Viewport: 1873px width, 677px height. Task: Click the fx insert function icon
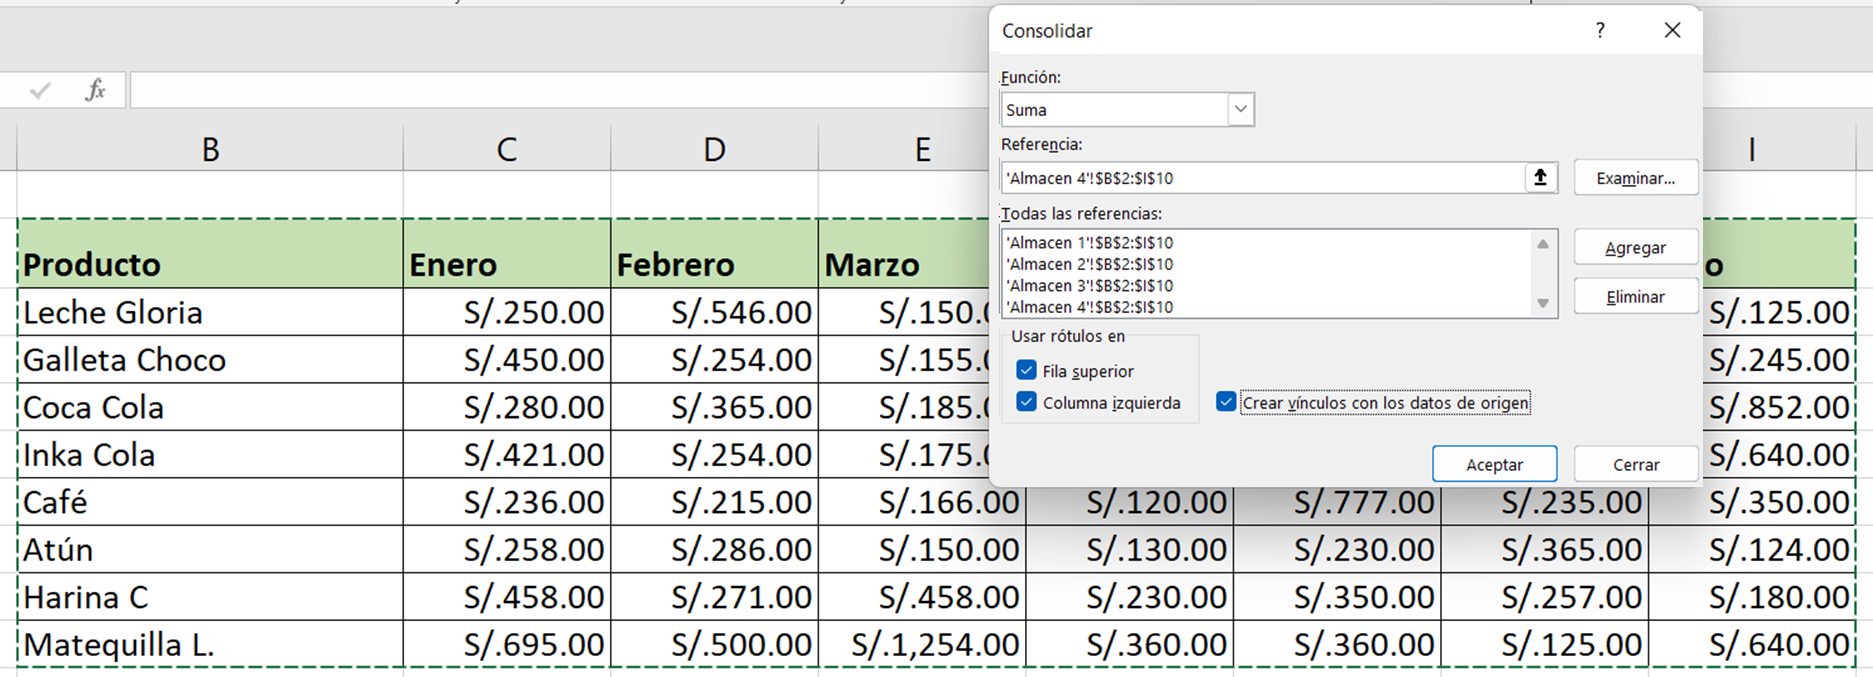[x=95, y=90]
